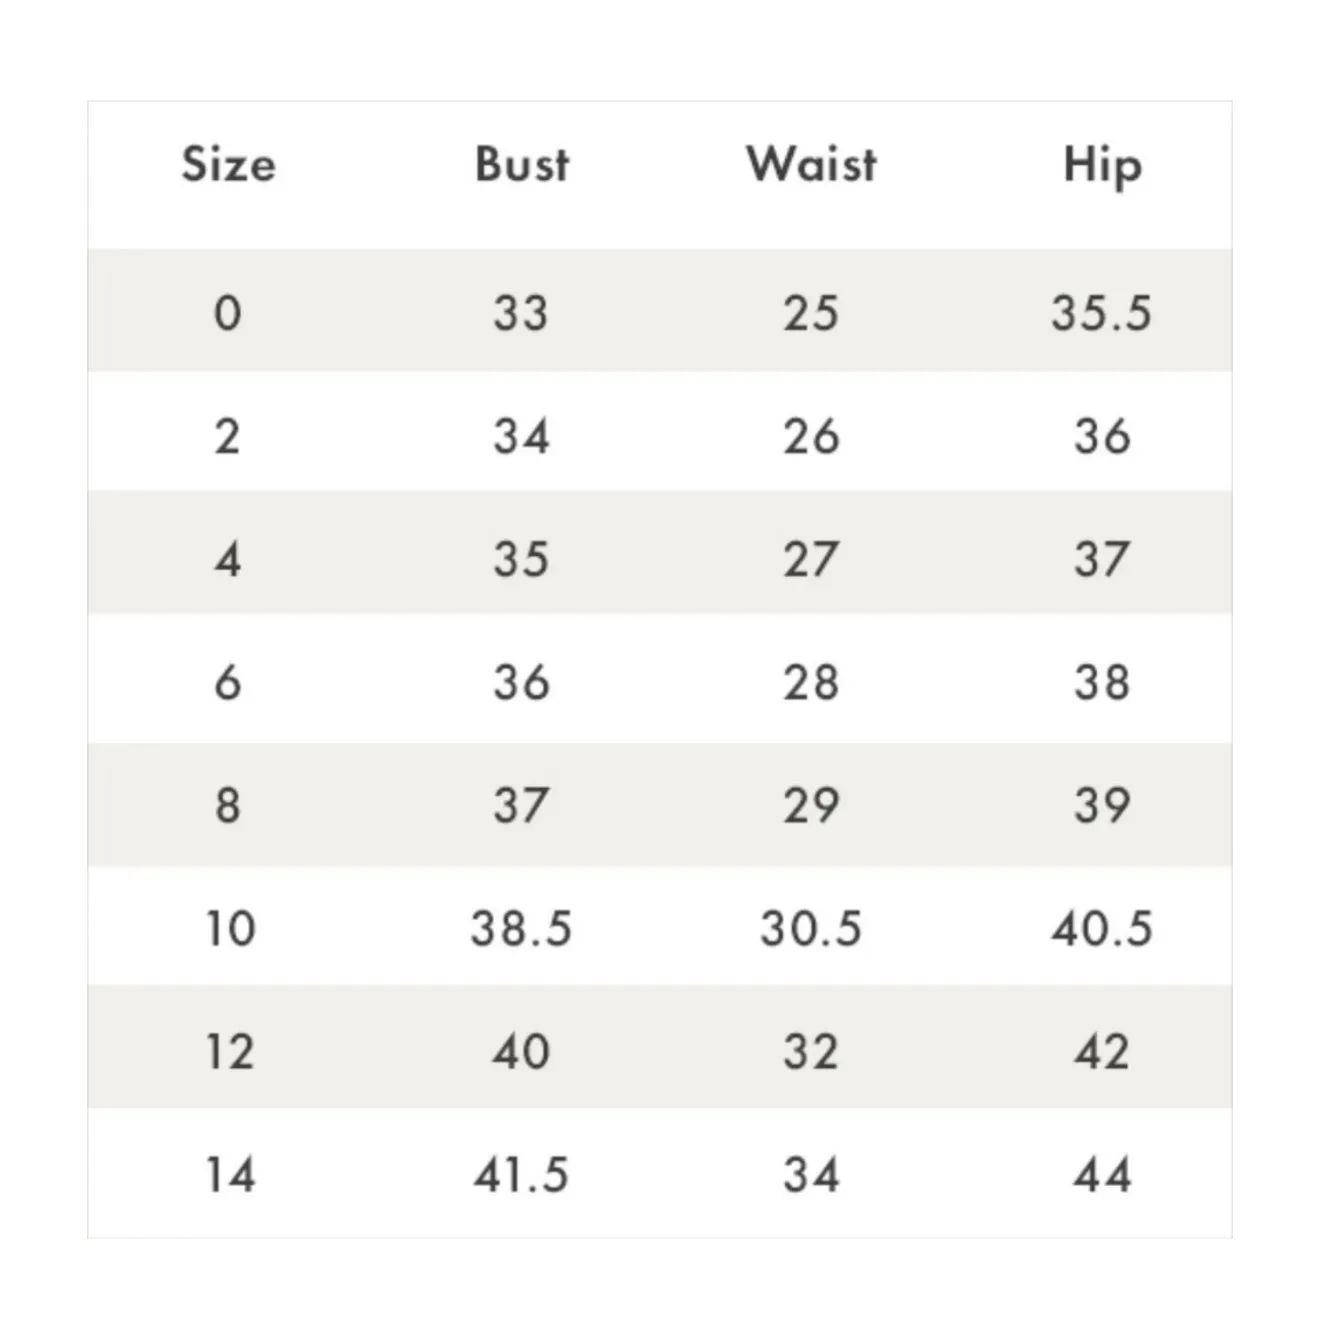Click the Size column header
The image size is (1320, 1320).
[x=228, y=164]
